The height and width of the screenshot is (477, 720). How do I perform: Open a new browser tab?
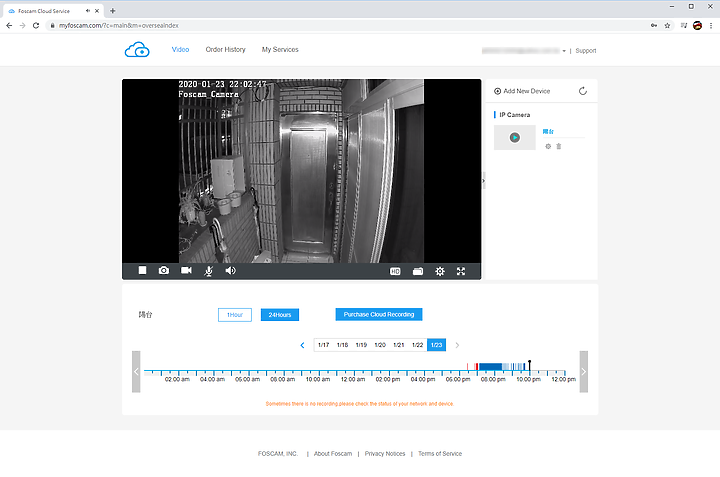tap(112, 11)
